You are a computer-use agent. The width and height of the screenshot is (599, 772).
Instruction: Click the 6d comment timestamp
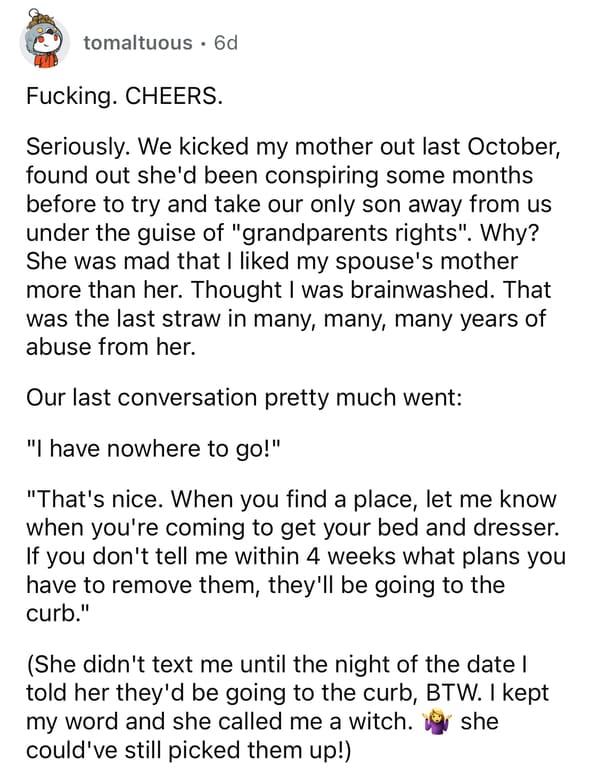[x=226, y=43]
